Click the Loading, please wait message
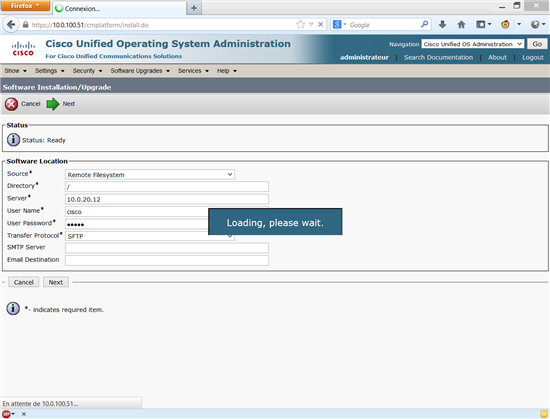 pos(275,223)
